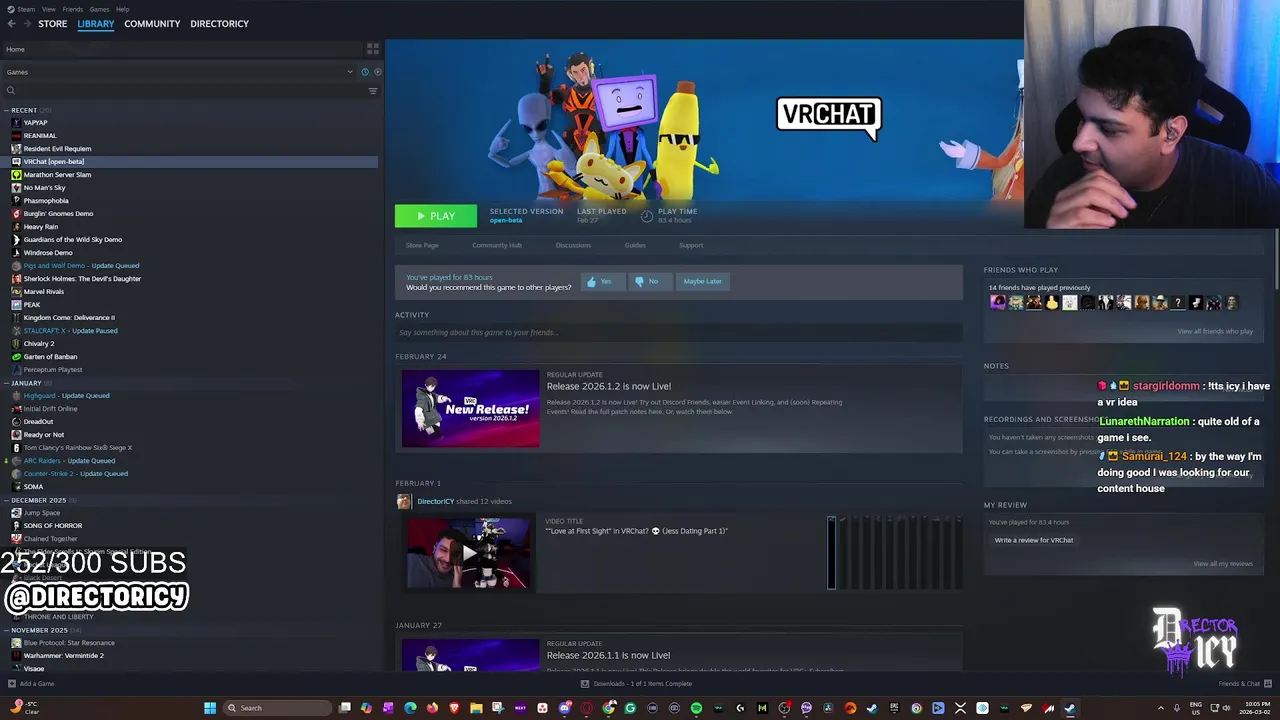Collapse the DECEMBER 2025 category
The image size is (1280, 720).
7,500
